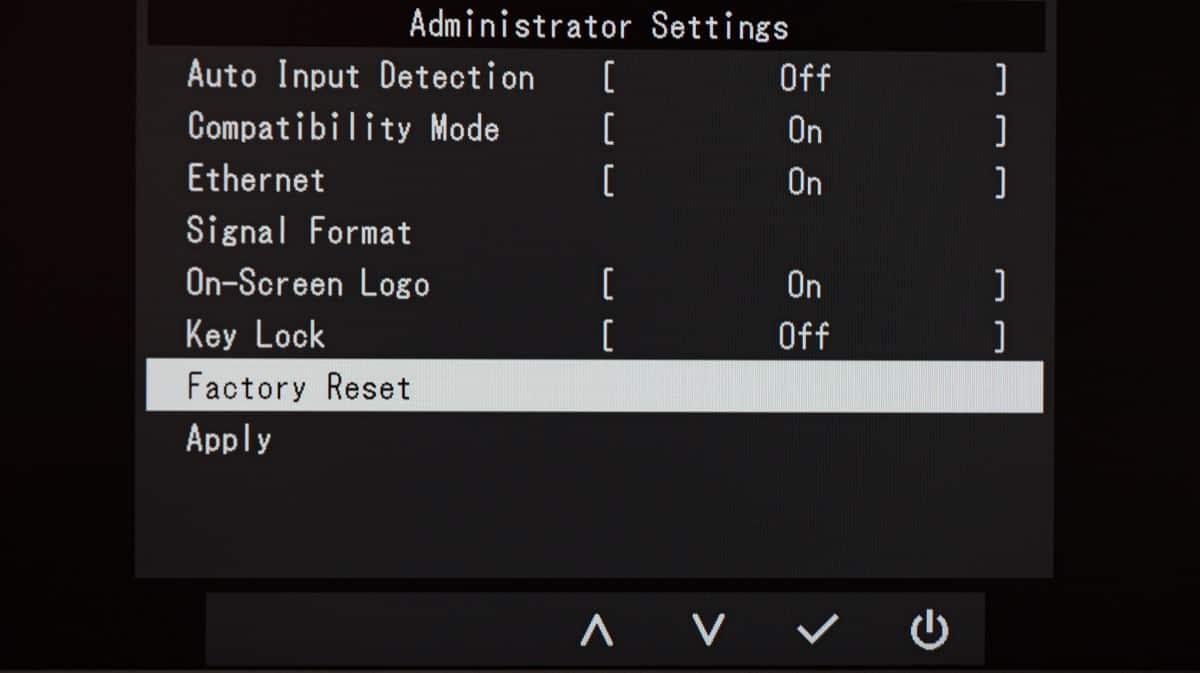Image resolution: width=1200 pixels, height=673 pixels.
Task: Select the Compatibility Mode entry
Action: point(343,129)
